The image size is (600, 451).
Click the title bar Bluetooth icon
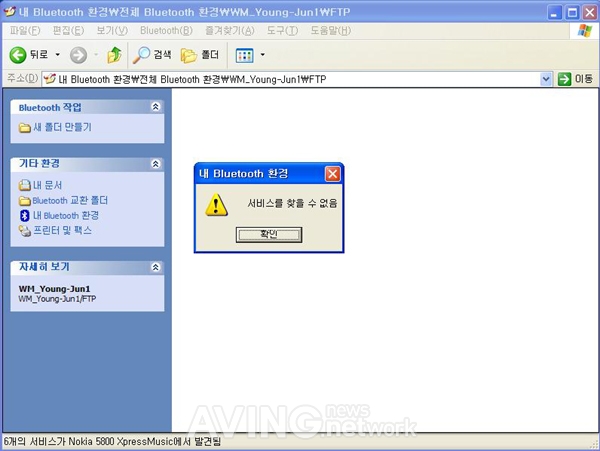(x=9, y=11)
